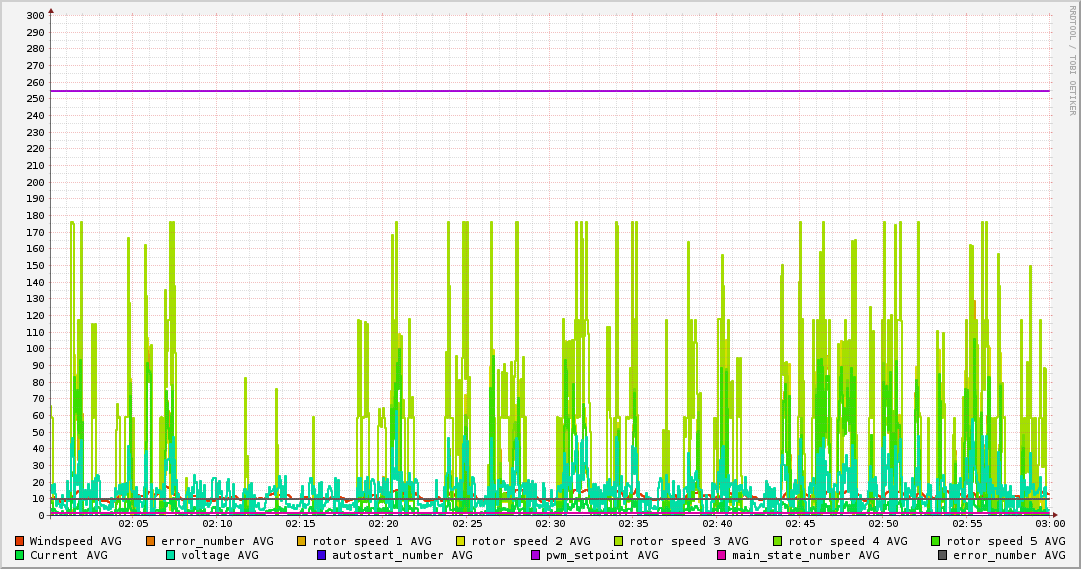Click the 300 value on the y-axis
This screenshot has width=1081, height=569.
point(34,16)
